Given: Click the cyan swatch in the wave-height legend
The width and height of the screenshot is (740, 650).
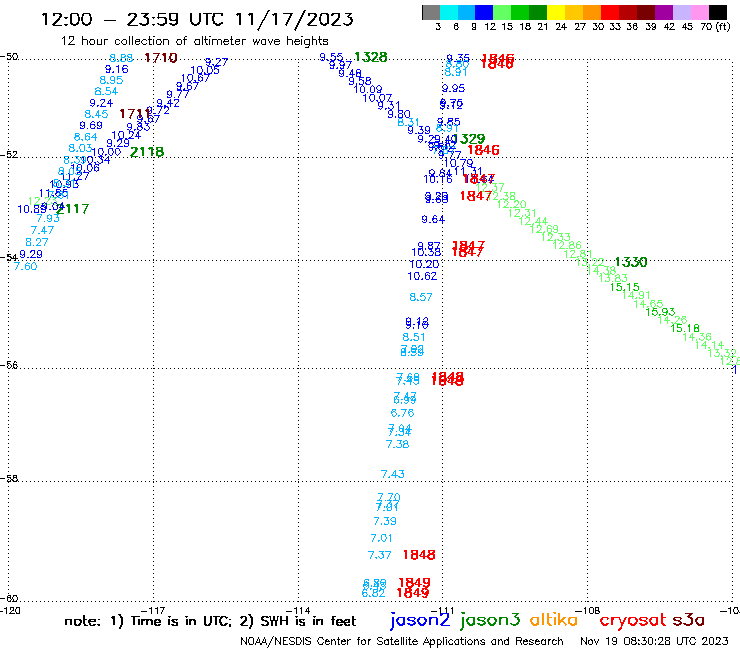Looking at the screenshot, I should pyautogui.click(x=449, y=12).
